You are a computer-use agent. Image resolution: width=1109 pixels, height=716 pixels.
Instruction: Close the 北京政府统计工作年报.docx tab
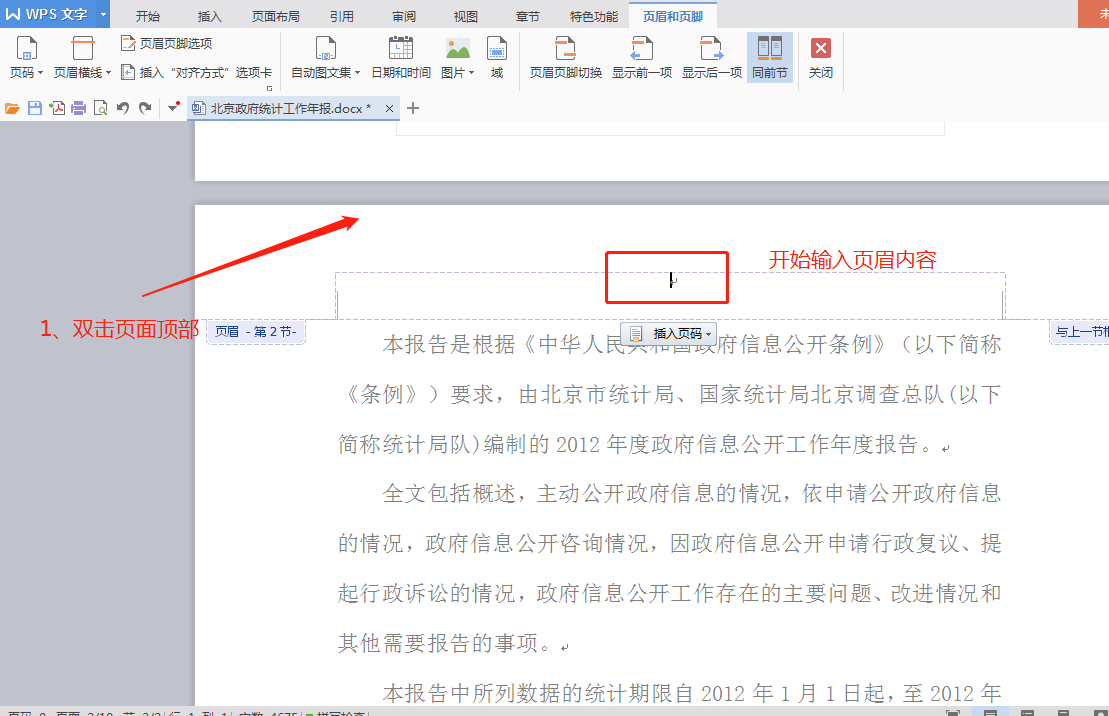click(x=389, y=108)
